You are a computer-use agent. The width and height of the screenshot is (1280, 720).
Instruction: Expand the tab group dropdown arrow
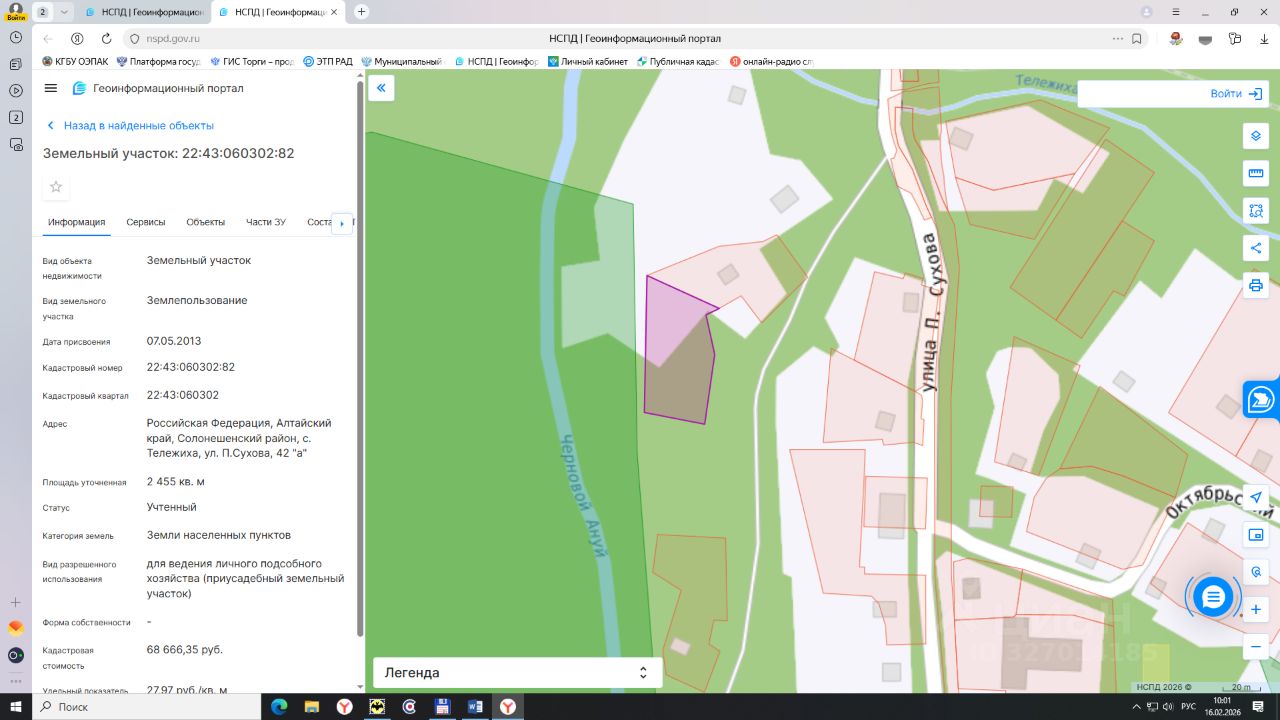(x=65, y=12)
